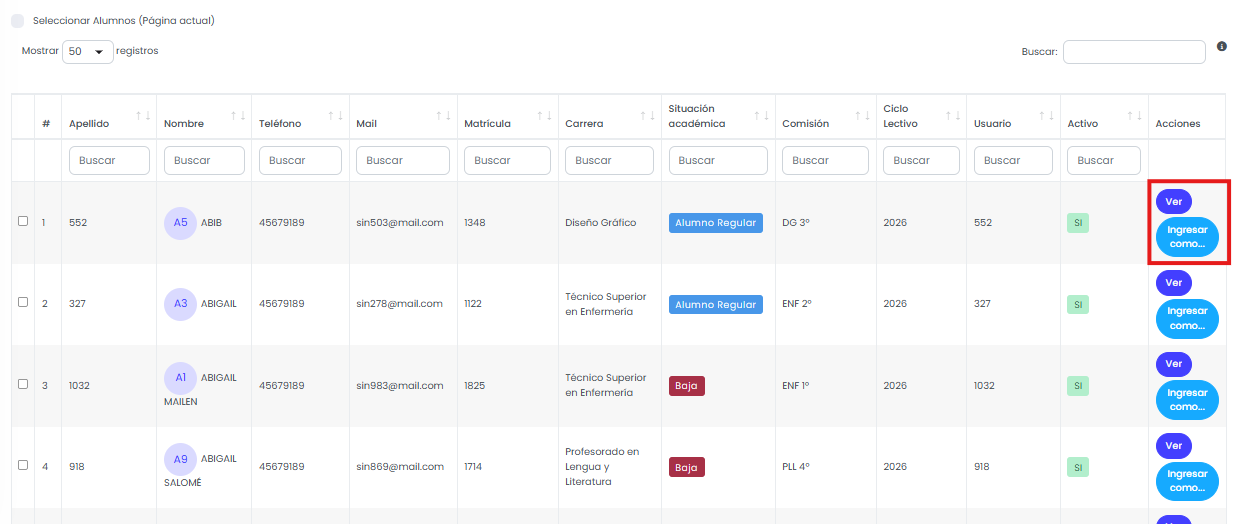Click the email sin503@mail.com
The width and height of the screenshot is (1240, 524).
[399, 223]
